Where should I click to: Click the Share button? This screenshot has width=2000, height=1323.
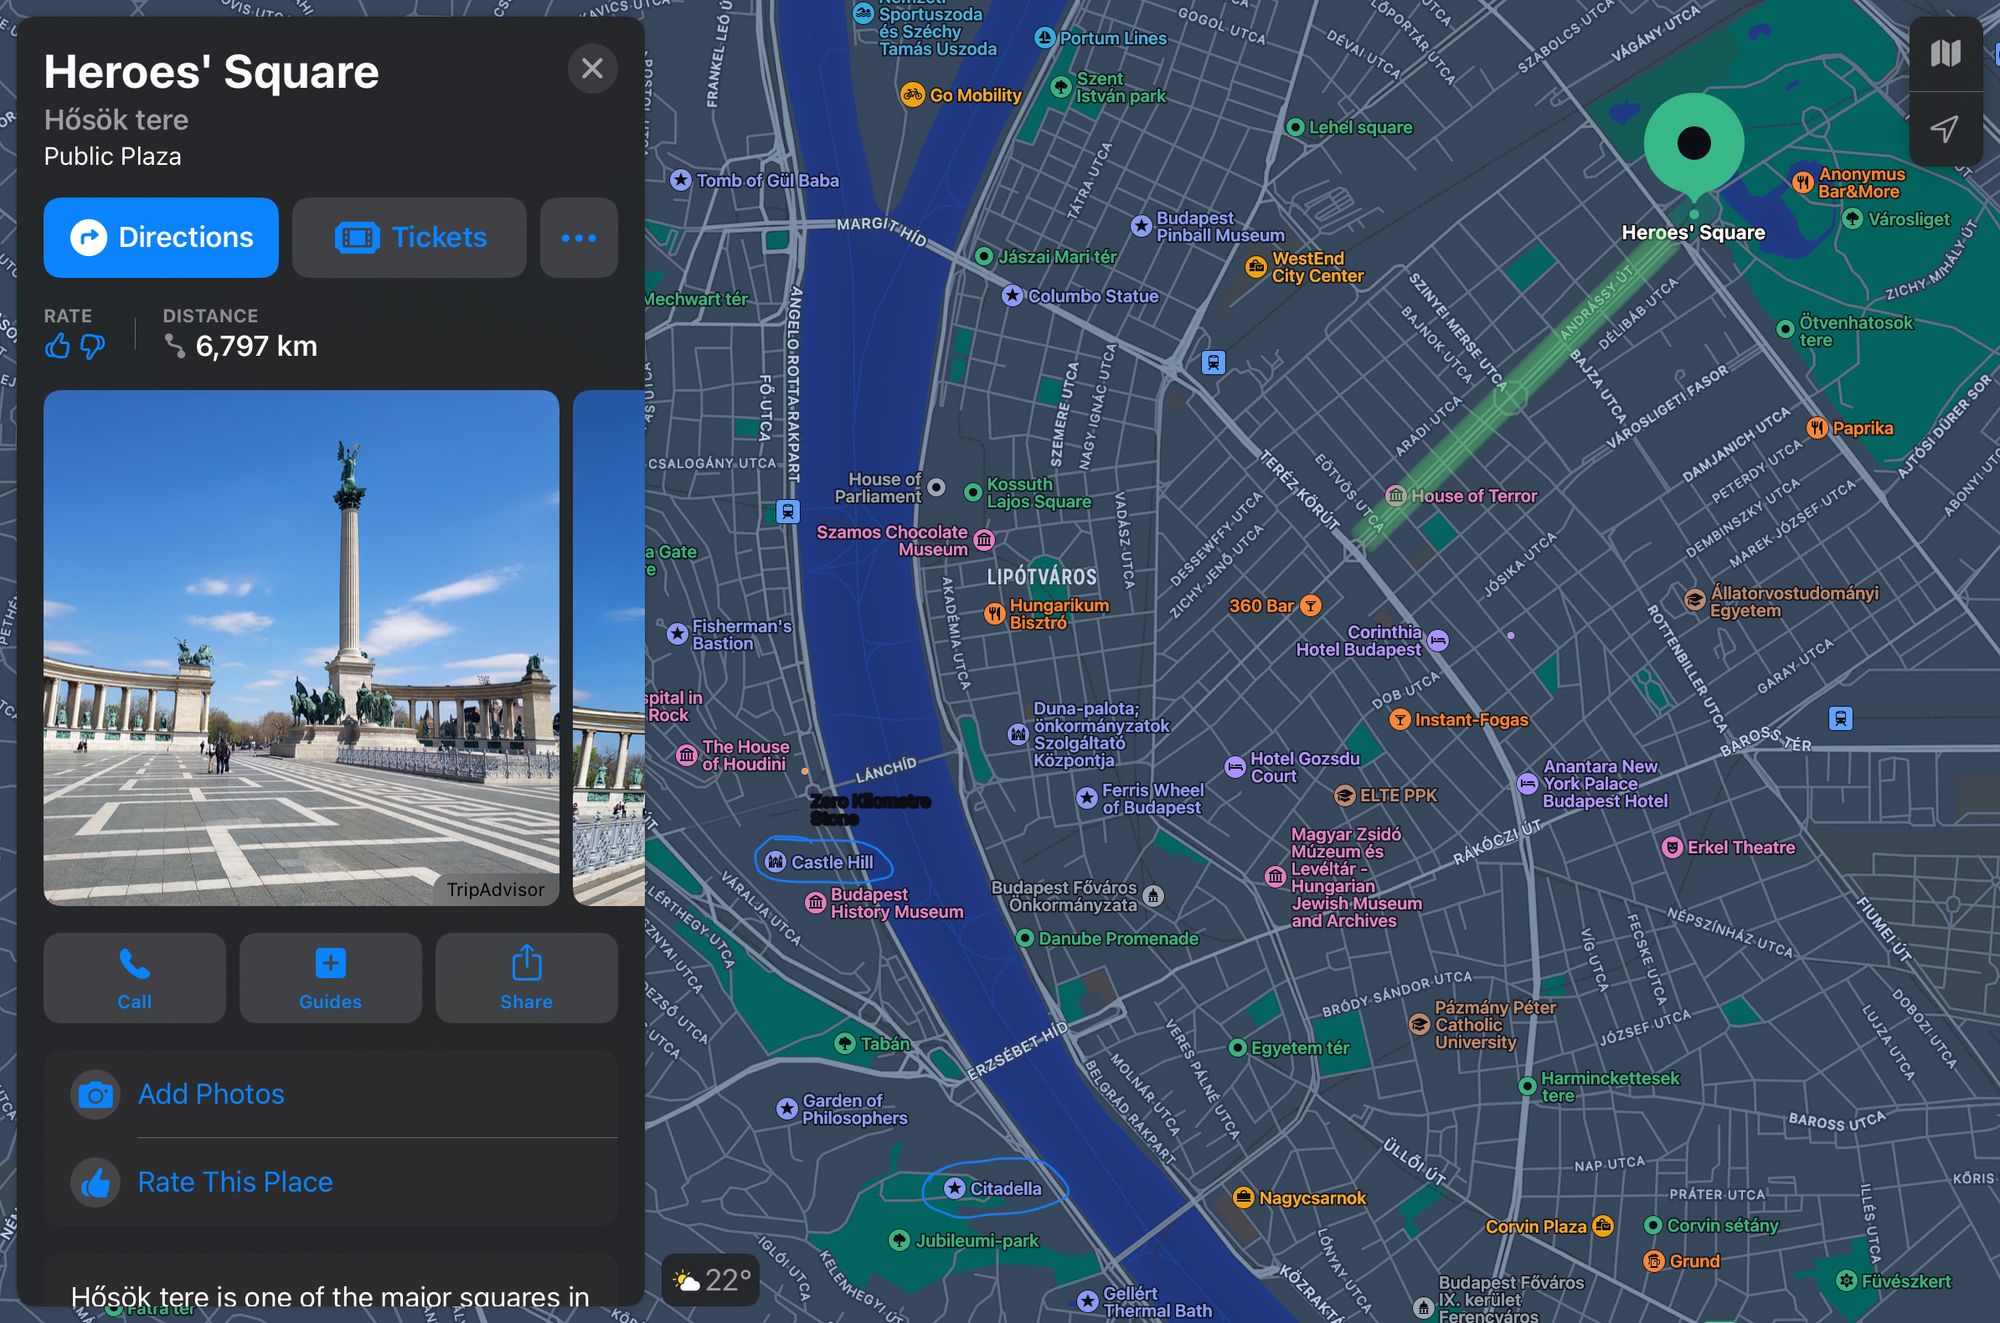coord(526,978)
